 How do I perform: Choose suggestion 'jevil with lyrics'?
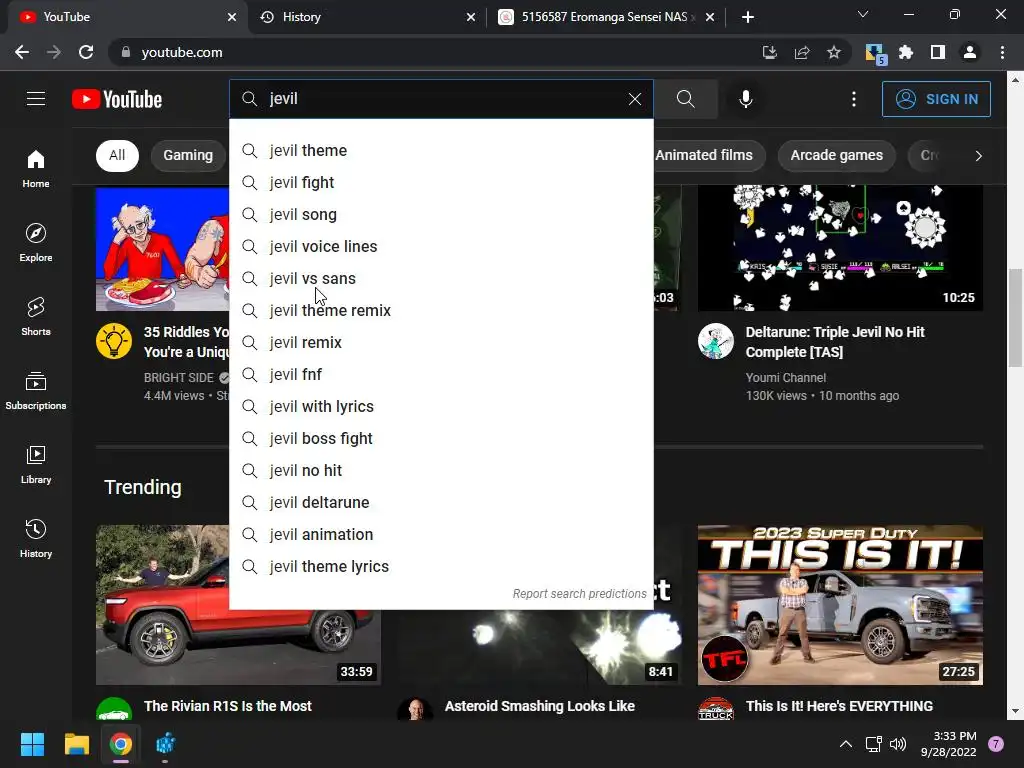(x=441, y=406)
